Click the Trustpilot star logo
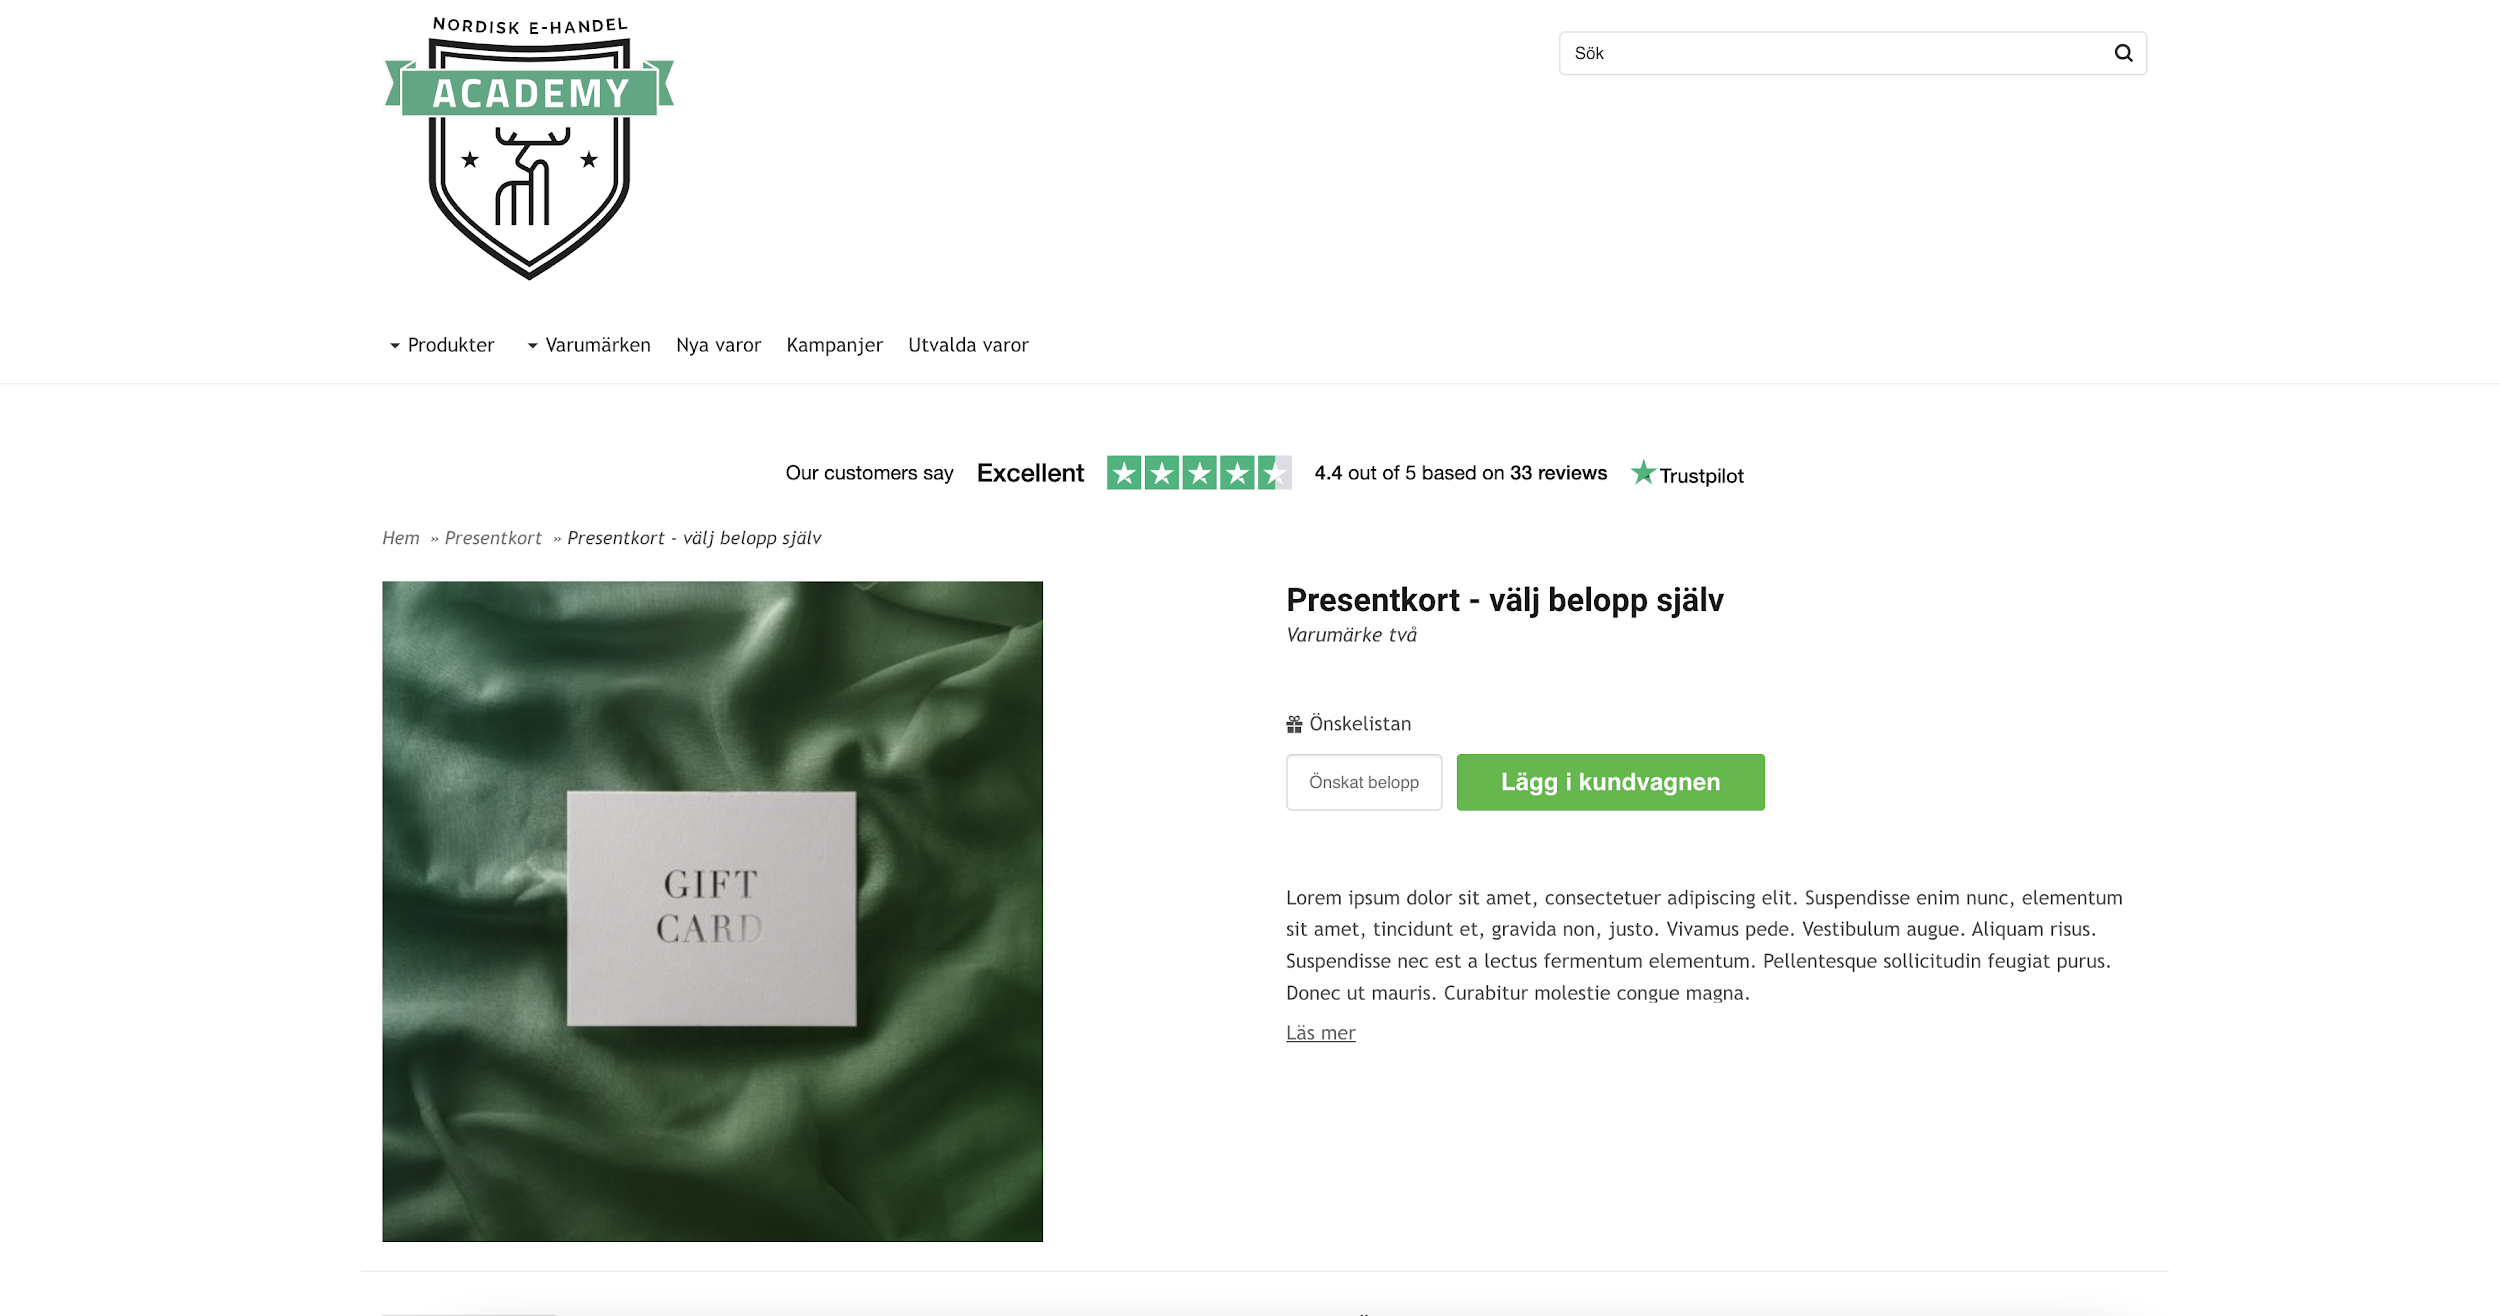Image resolution: width=2500 pixels, height=1316 pixels. 1643,472
